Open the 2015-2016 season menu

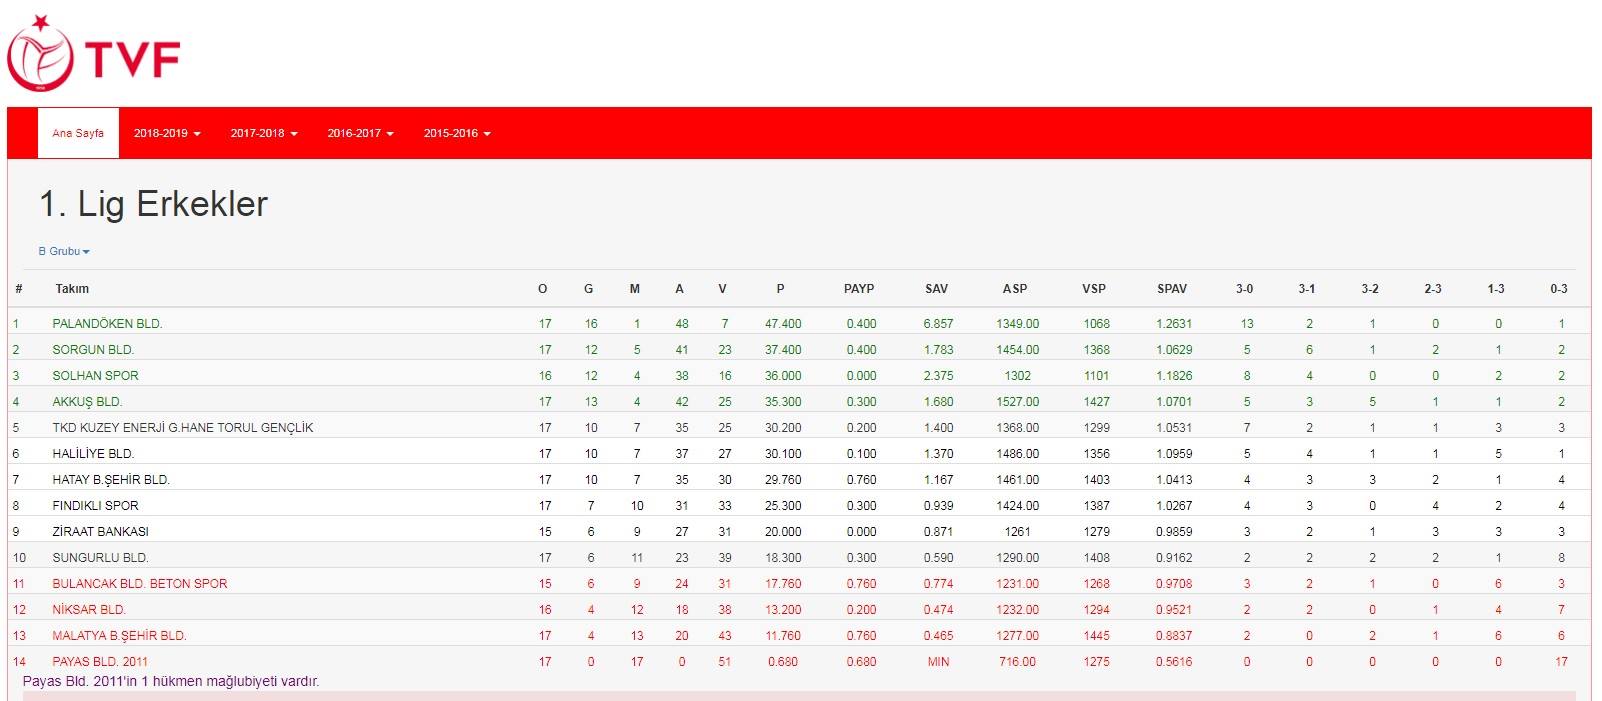[457, 133]
